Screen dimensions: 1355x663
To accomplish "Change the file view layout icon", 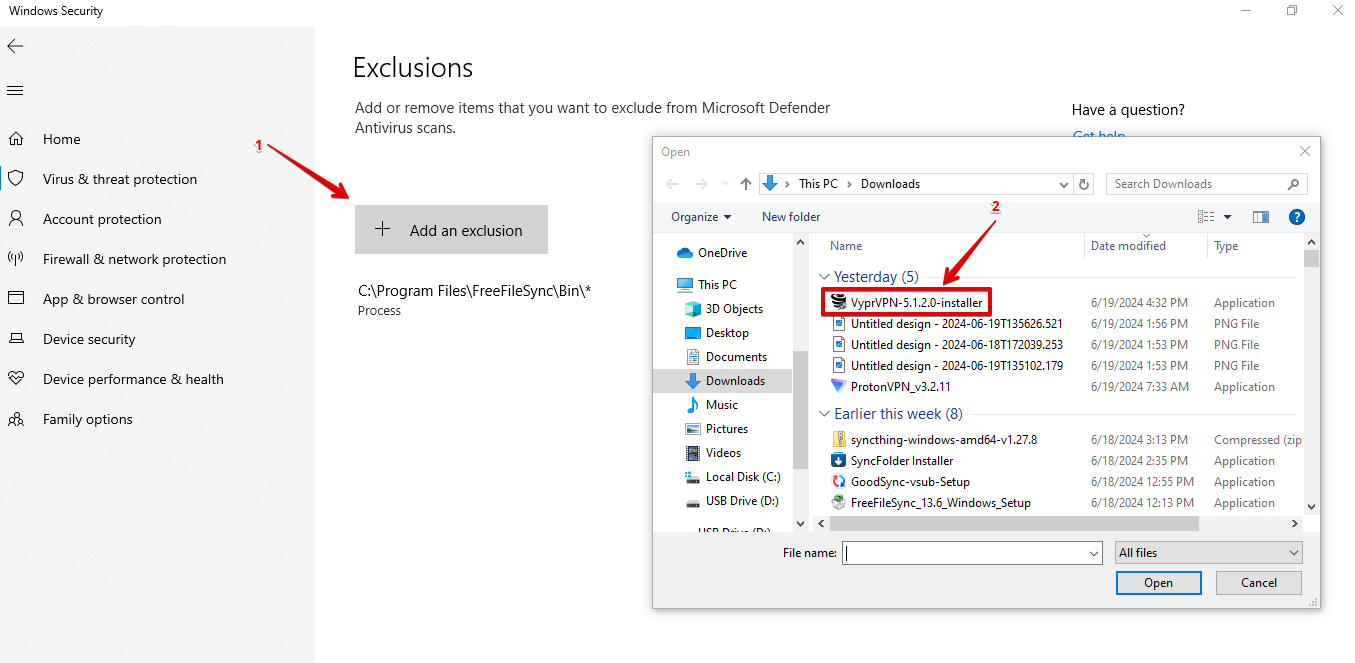I will (1206, 217).
